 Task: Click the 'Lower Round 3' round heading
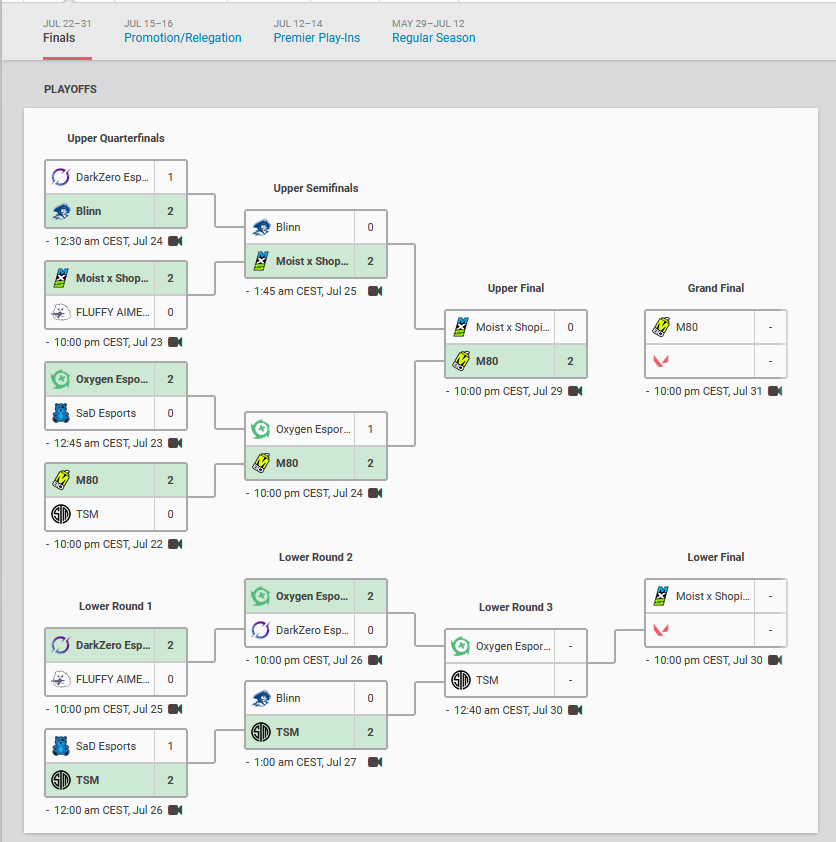515,607
